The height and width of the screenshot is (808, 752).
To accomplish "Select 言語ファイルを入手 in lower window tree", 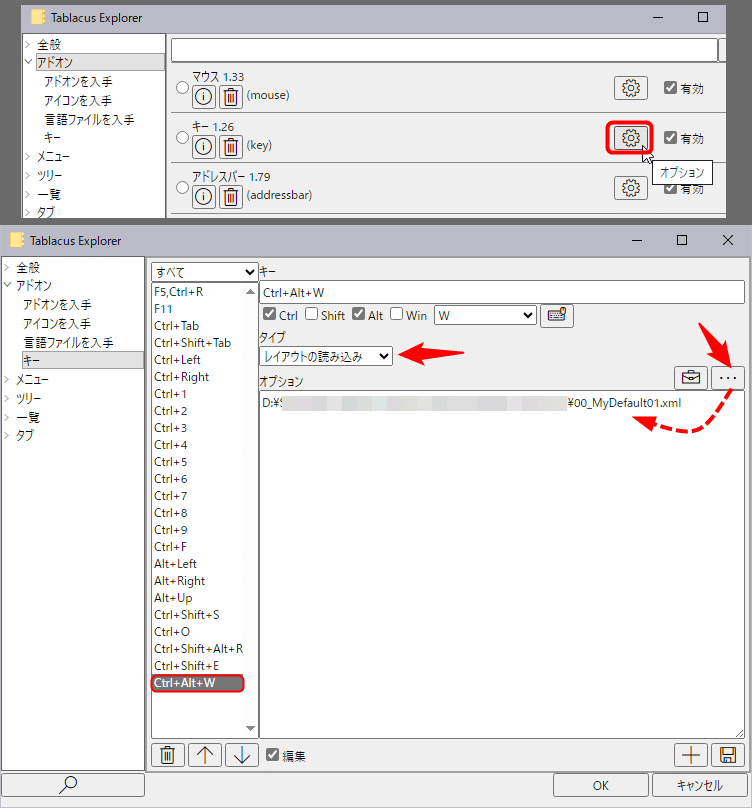I will coord(69,343).
